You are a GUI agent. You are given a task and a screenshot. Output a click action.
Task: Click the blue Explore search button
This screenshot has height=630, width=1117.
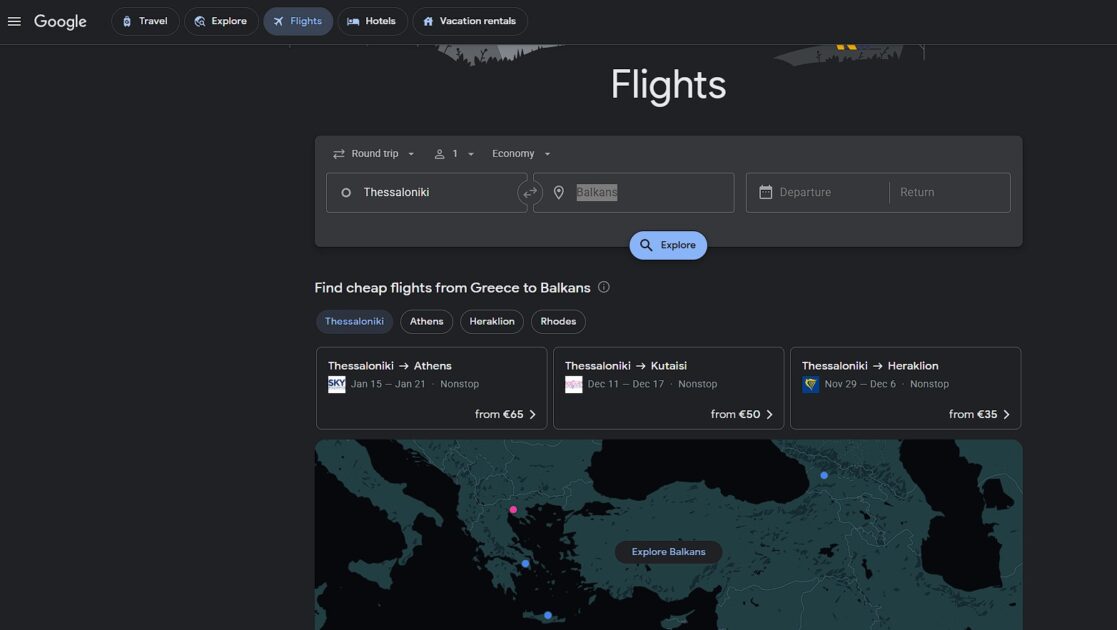click(x=668, y=245)
